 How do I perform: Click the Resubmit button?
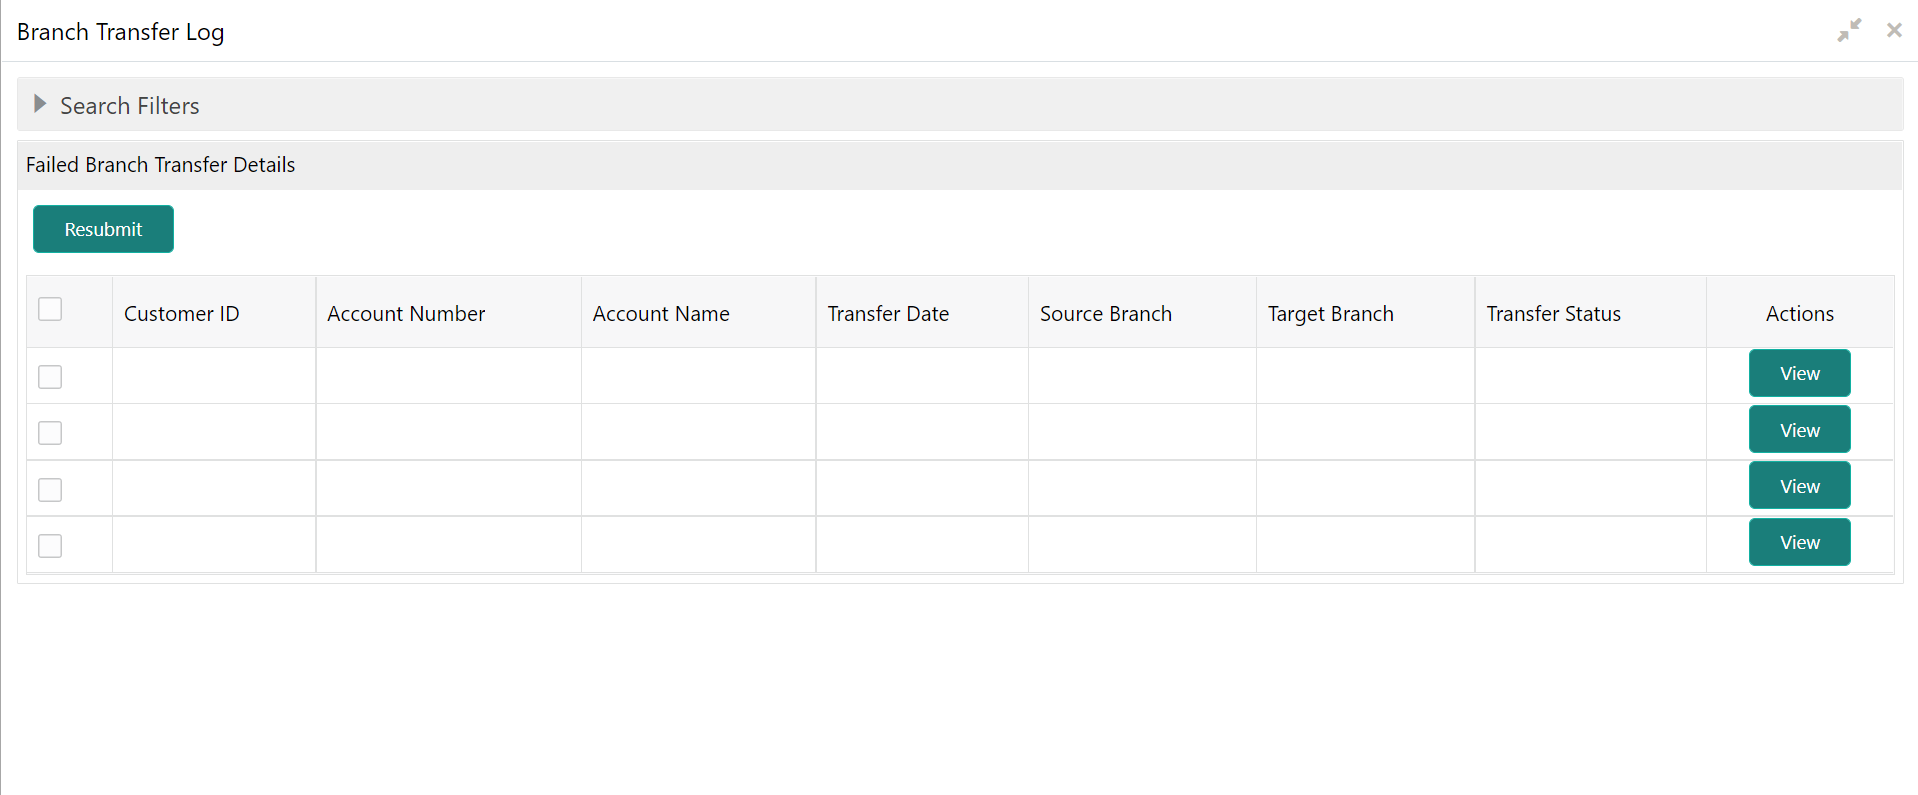pyautogui.click(x=103, y=229)
